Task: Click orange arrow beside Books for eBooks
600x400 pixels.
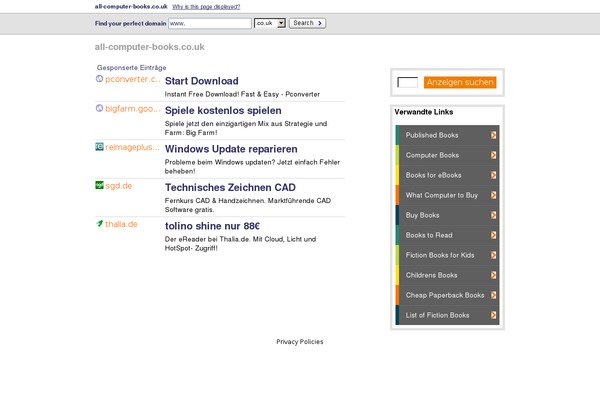Action: tap(494, 175)
